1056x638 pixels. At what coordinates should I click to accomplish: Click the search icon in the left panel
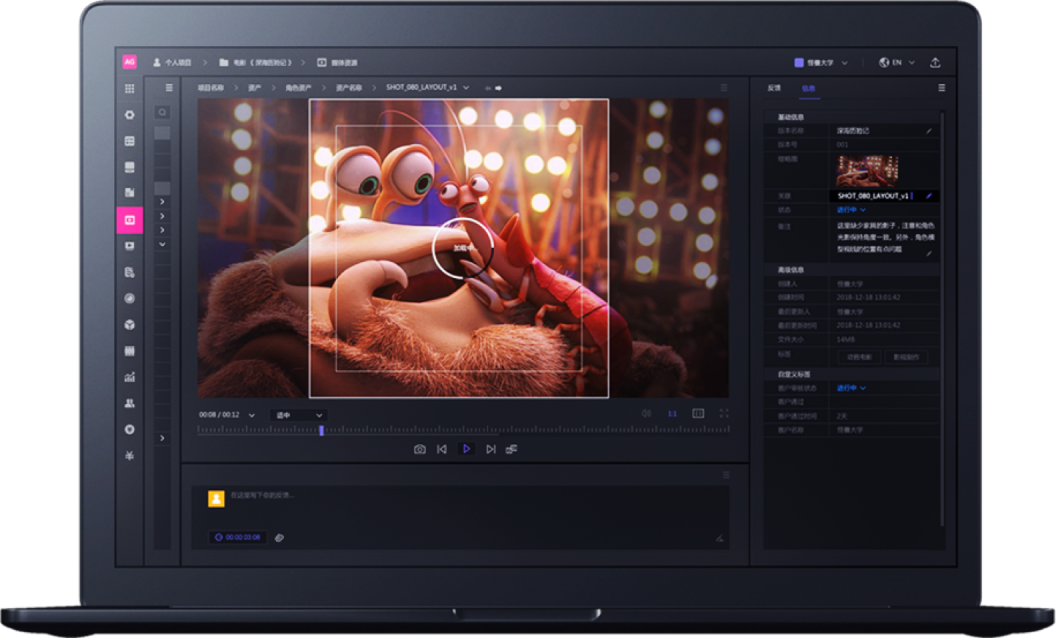pos(162,113)
